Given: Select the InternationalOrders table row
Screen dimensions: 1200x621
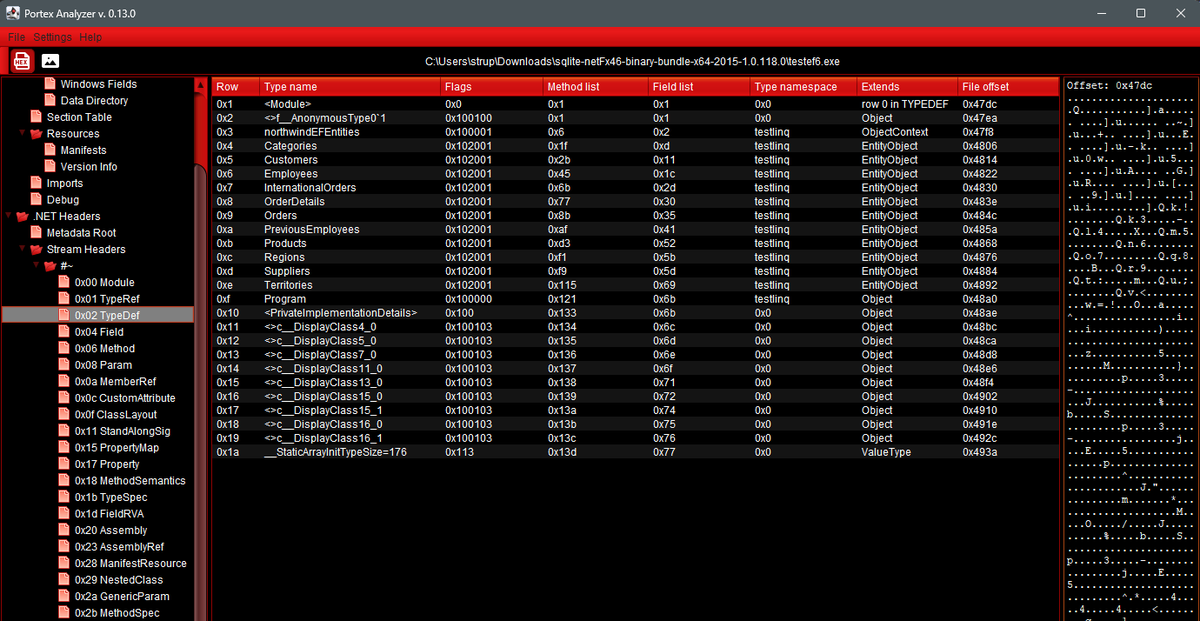Looking at the screenshot, I should pos(635,188).
